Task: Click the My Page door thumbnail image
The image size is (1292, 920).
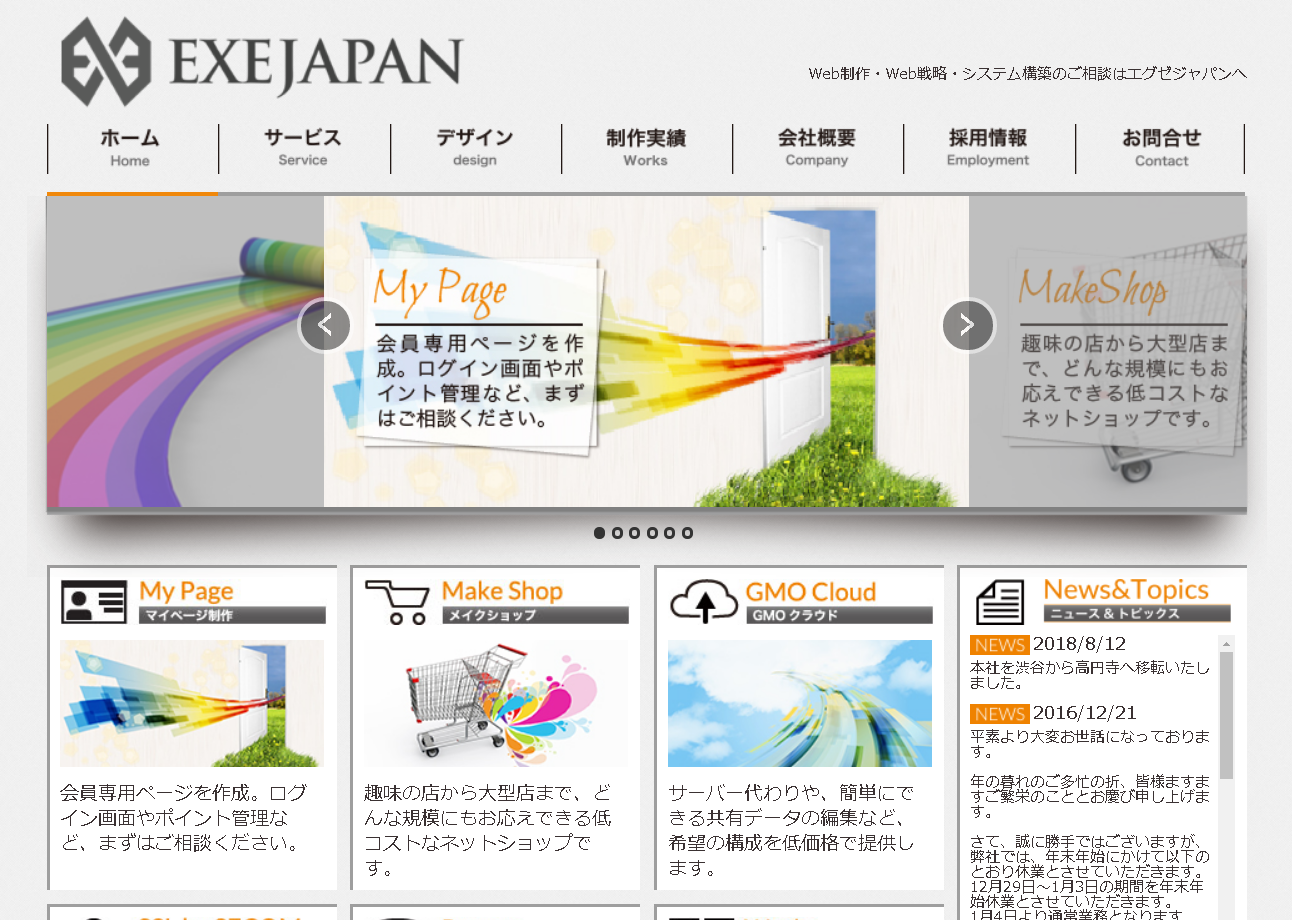Action: pyautogui.click(x=192, y=704)
